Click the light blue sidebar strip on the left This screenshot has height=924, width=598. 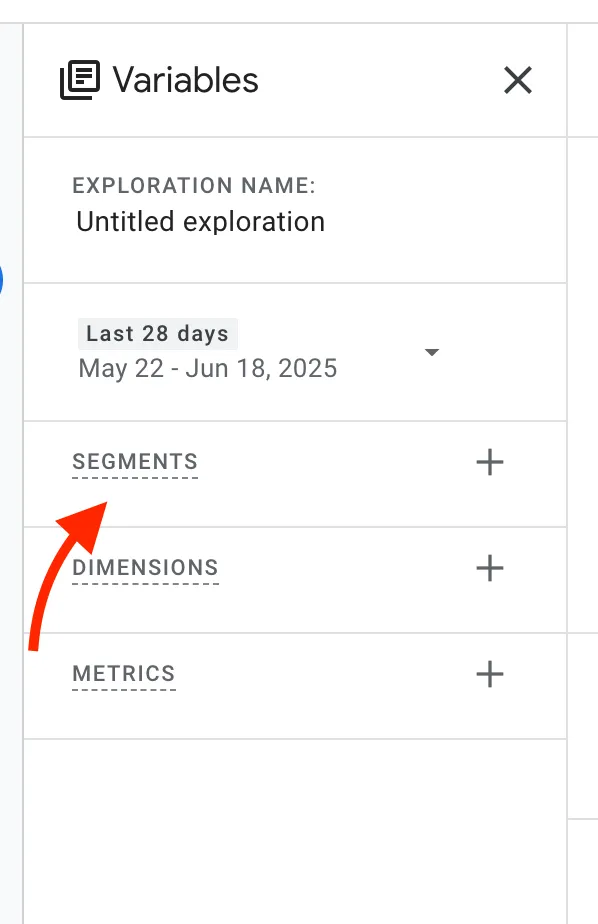(11, 471)
